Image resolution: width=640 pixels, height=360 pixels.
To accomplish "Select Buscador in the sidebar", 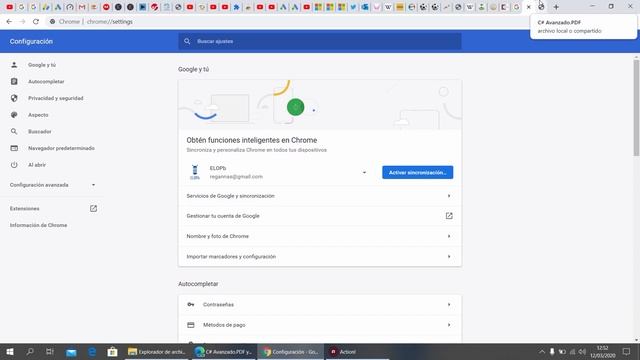I will 40,131.
